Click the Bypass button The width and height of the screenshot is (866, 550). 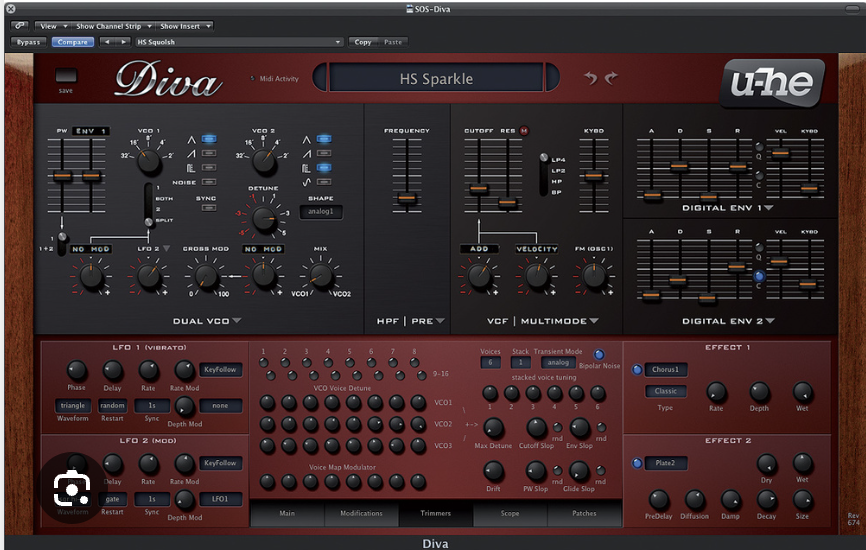click(x=29, y=42)
